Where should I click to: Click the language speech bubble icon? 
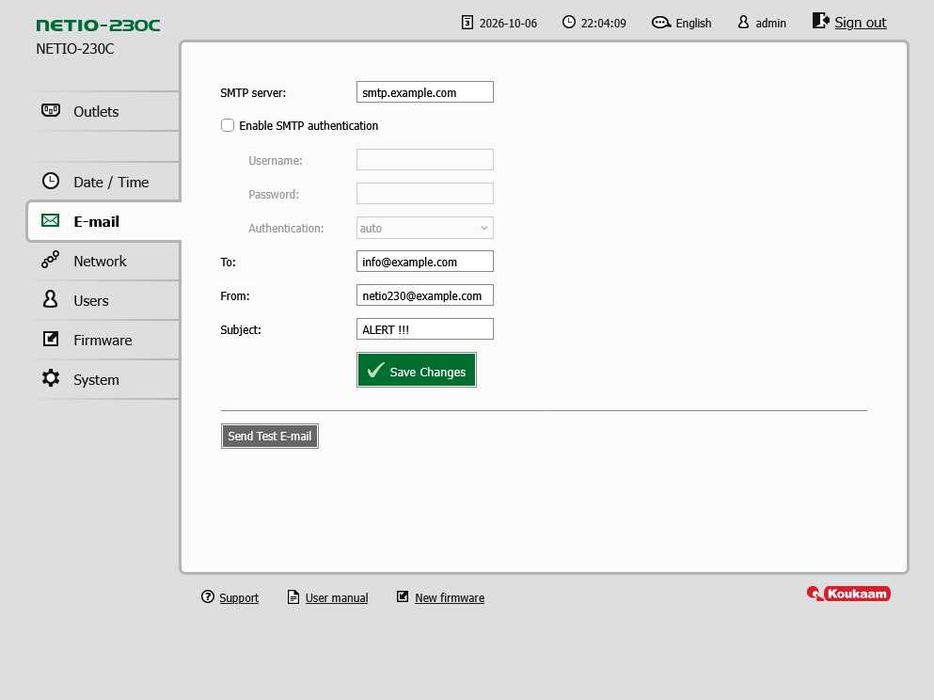[661, 23]
